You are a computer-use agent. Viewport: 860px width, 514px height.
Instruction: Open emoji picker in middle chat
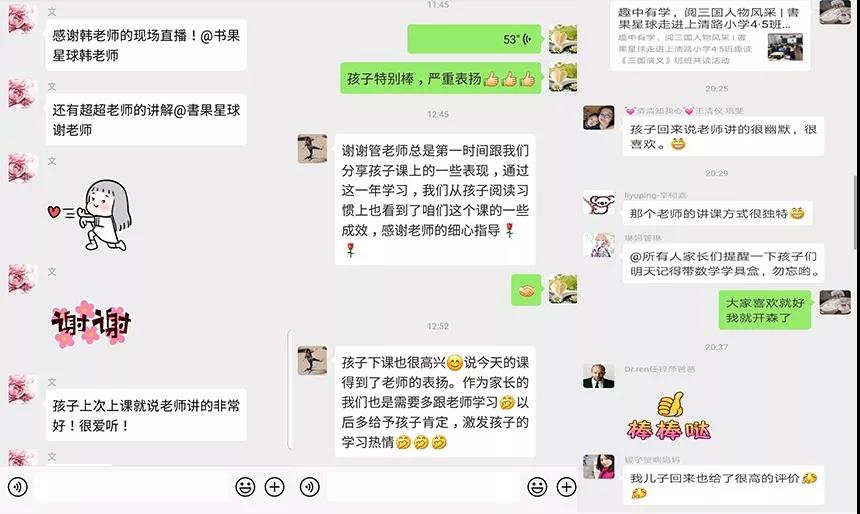537,487
